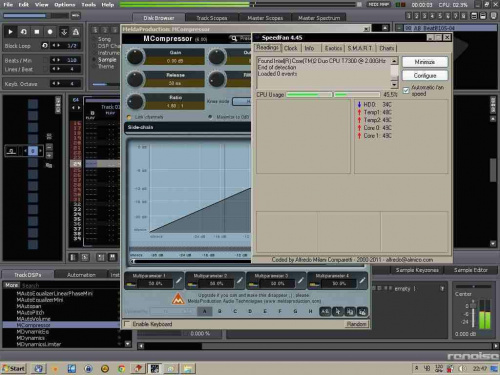Screen dimensions: 500x375
Task: Switch to Track Scopes tab
Action: coord(212,18)
